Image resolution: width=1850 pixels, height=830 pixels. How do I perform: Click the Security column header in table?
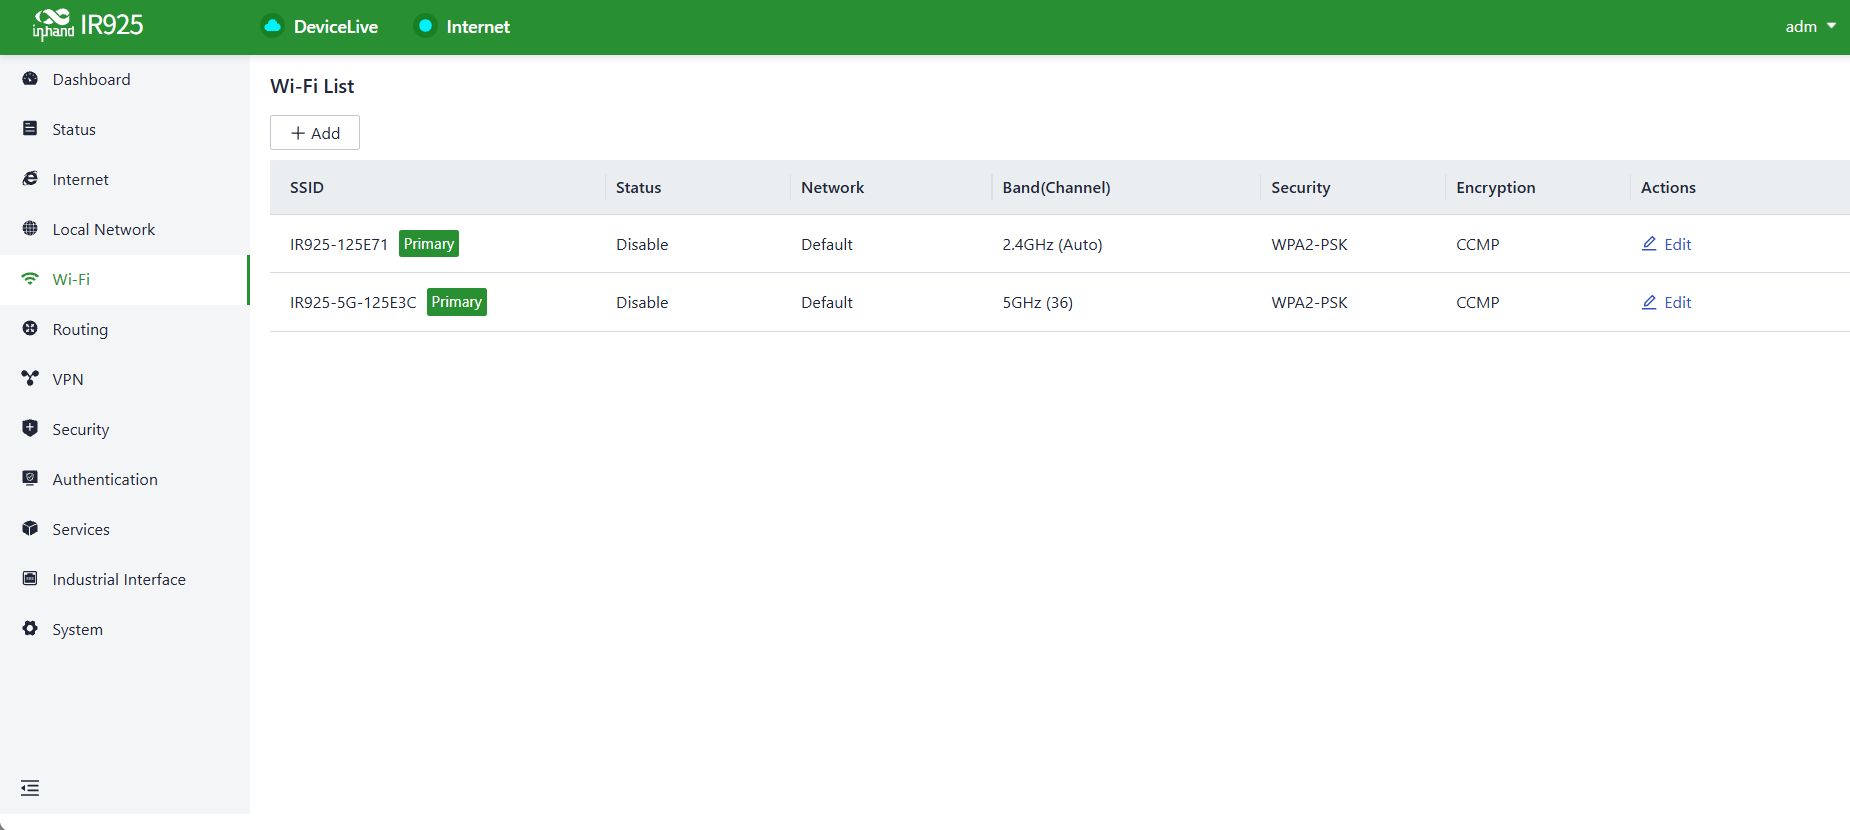[x=1301, y=188]
